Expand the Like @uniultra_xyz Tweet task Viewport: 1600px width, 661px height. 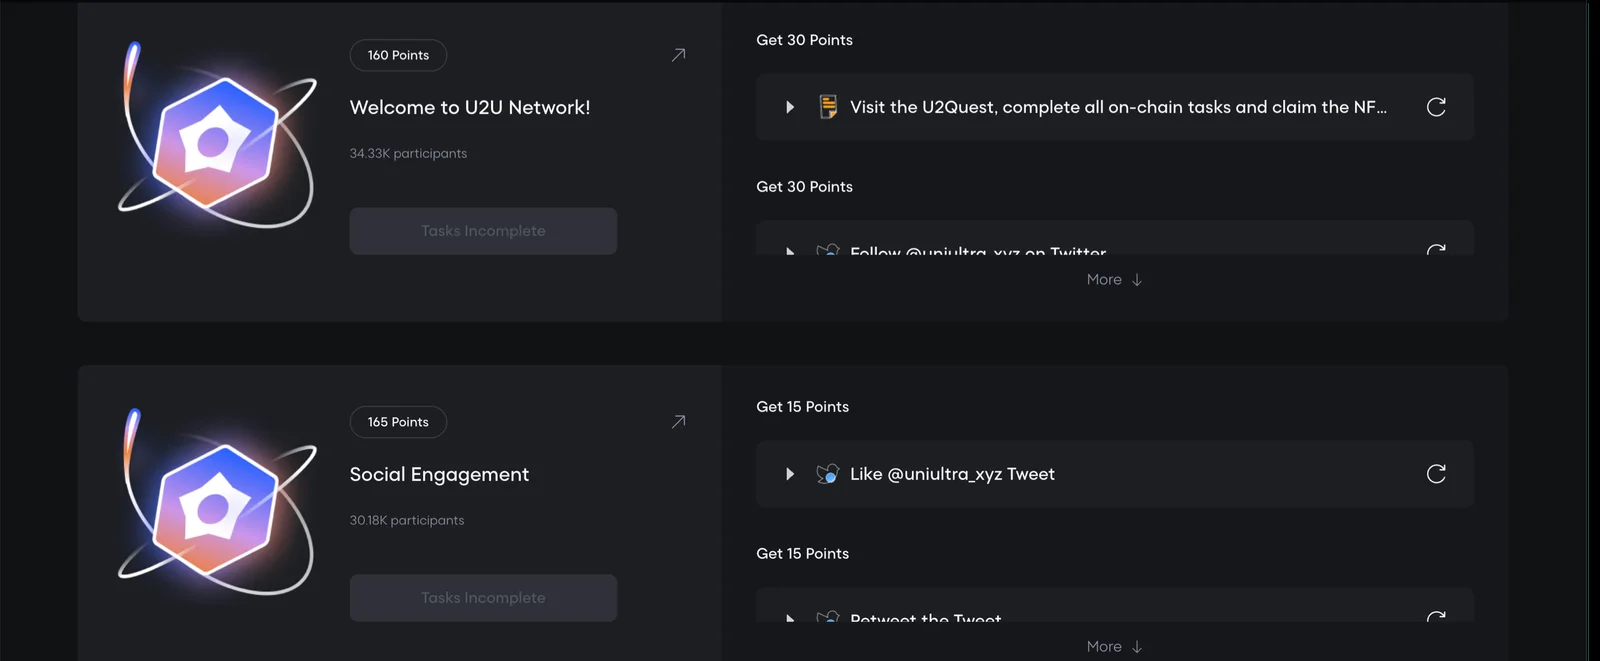click(x=790, y=474)
